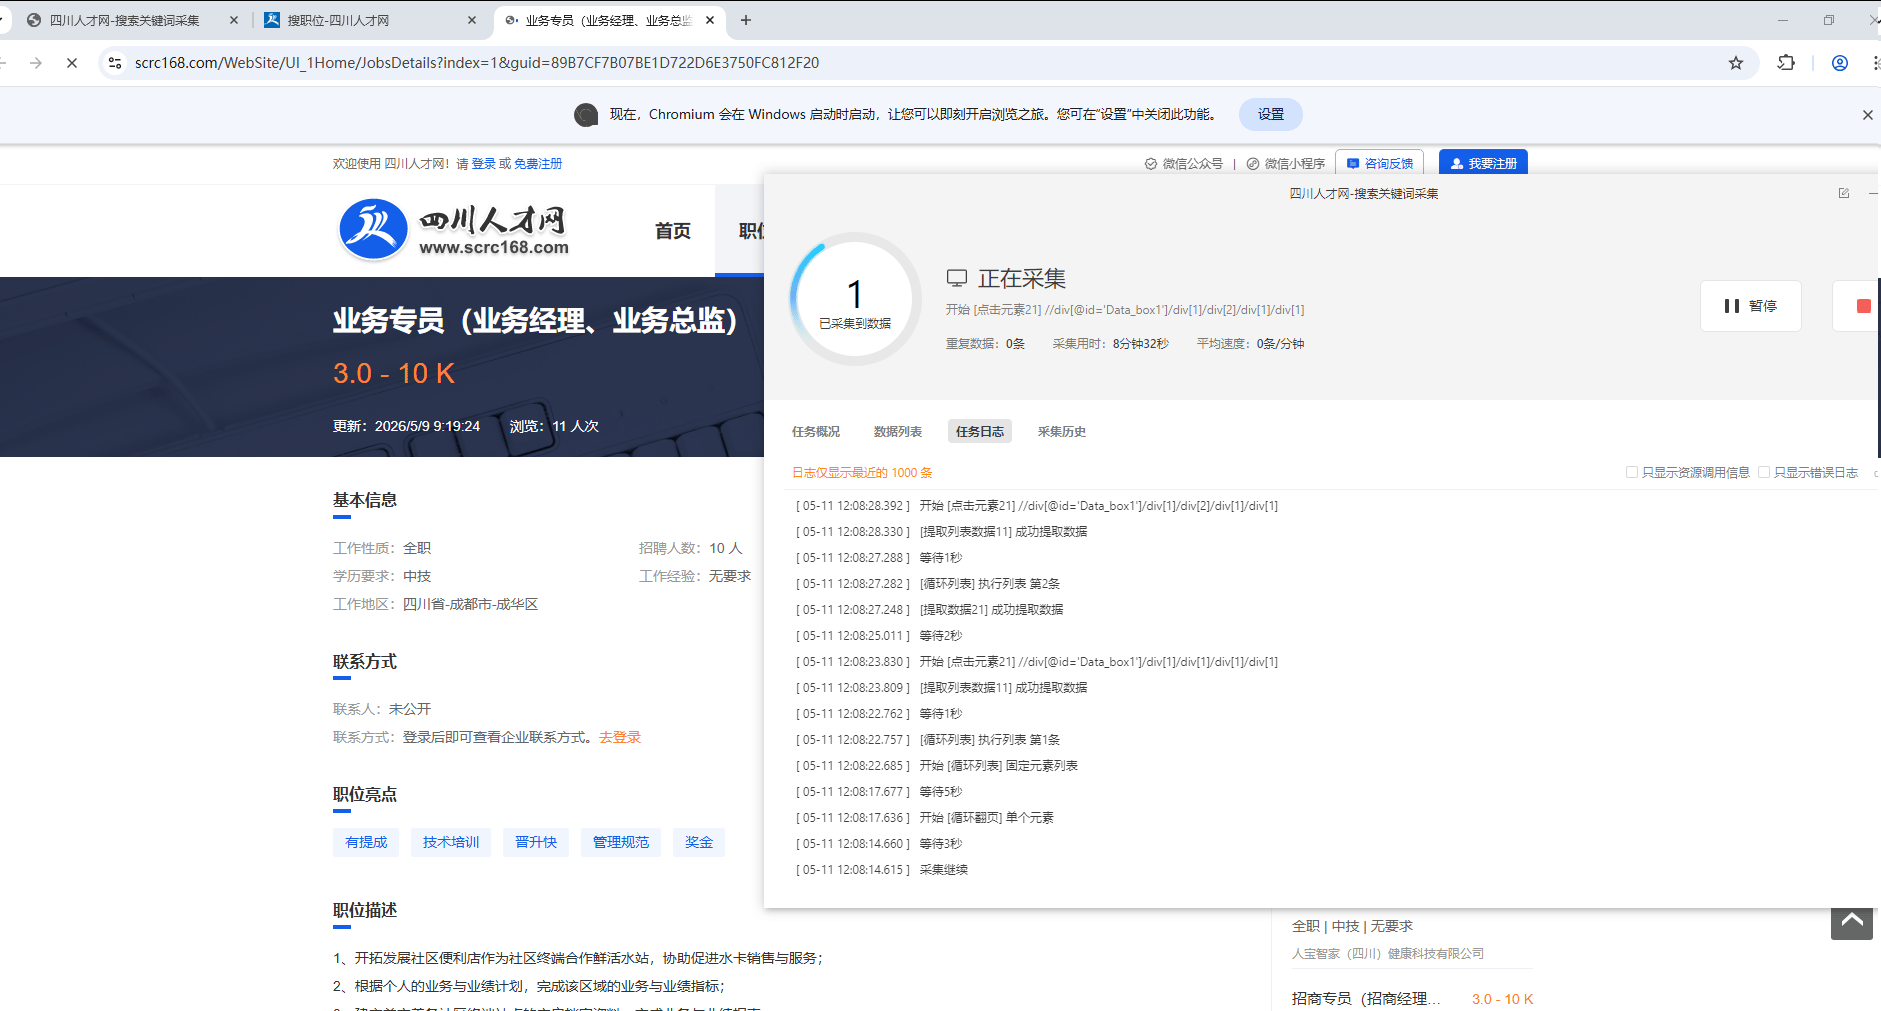Close the 业务专员 job details tab
Viewport: 1881px width, 1011px height.
coord(710,20)
